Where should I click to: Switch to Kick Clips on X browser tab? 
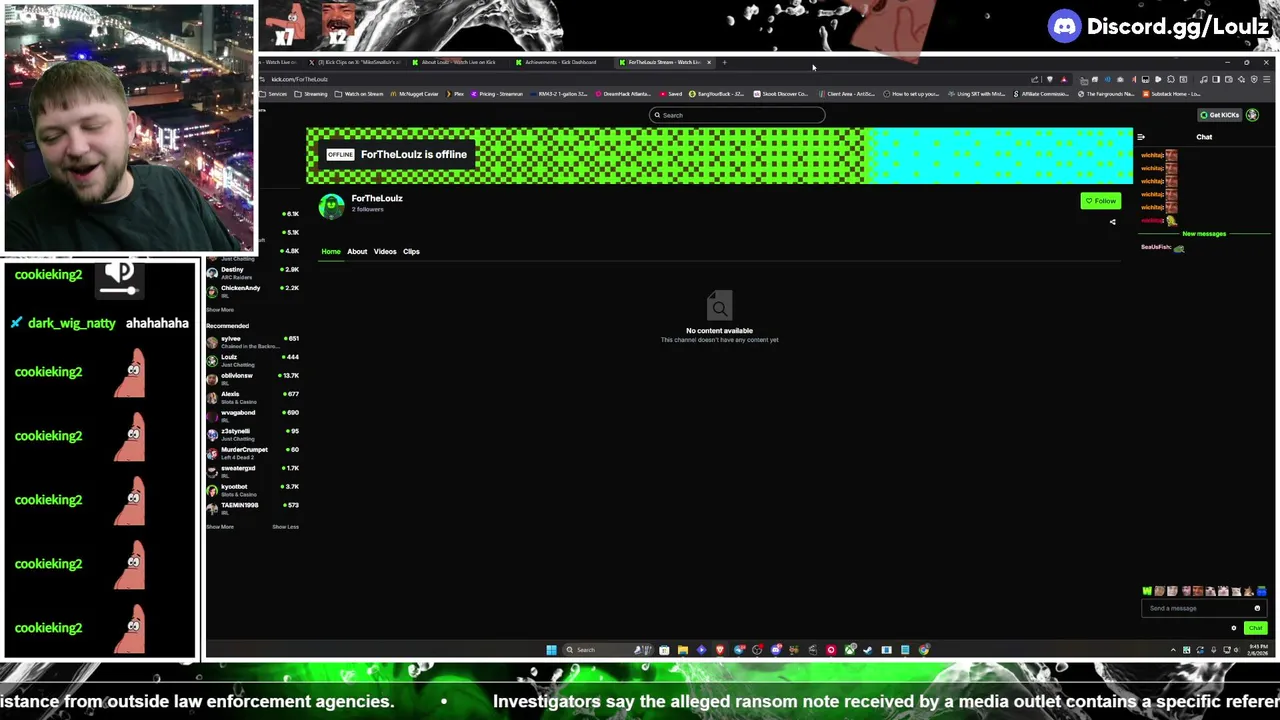pos(355,62)
